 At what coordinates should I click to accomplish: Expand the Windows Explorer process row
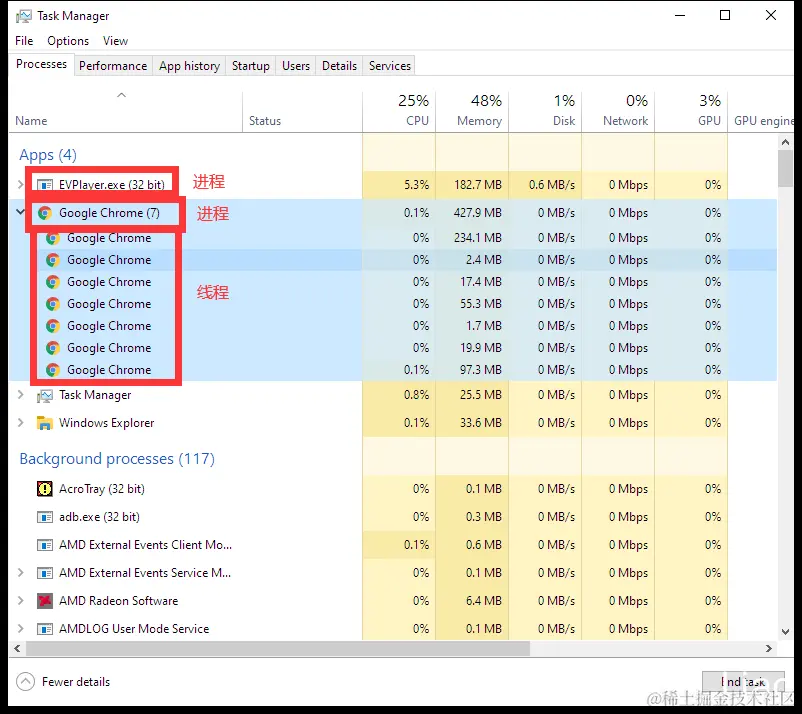pyautogui.click(x=20, y=422)
